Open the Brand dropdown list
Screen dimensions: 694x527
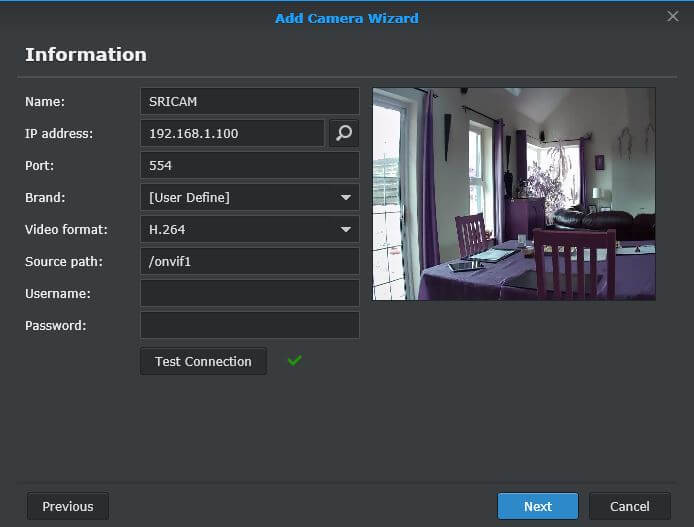tap(250, 197)
